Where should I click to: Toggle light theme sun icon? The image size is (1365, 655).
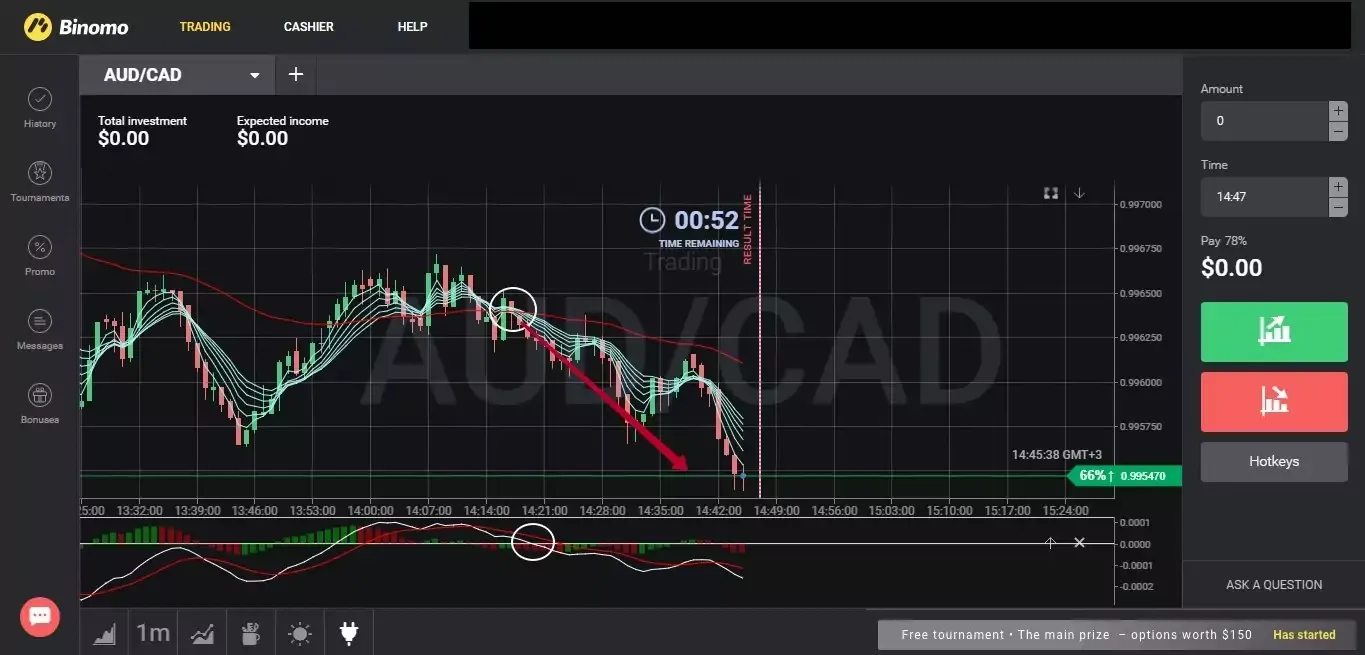[x=300, y=633]
